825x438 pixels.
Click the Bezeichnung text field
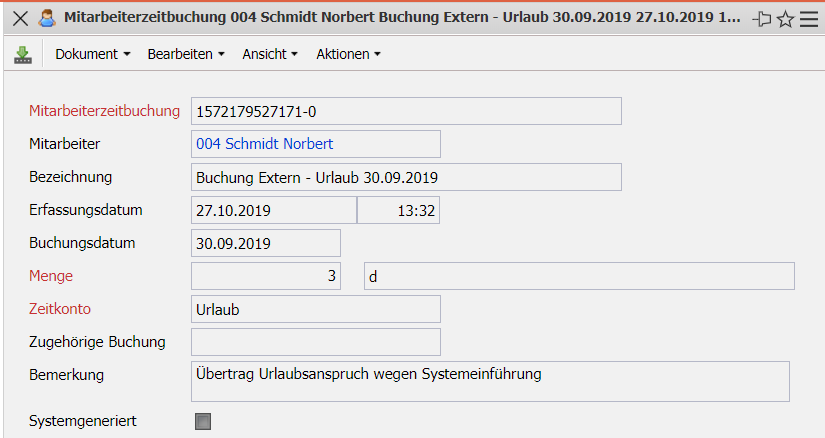tap(406, 177)
